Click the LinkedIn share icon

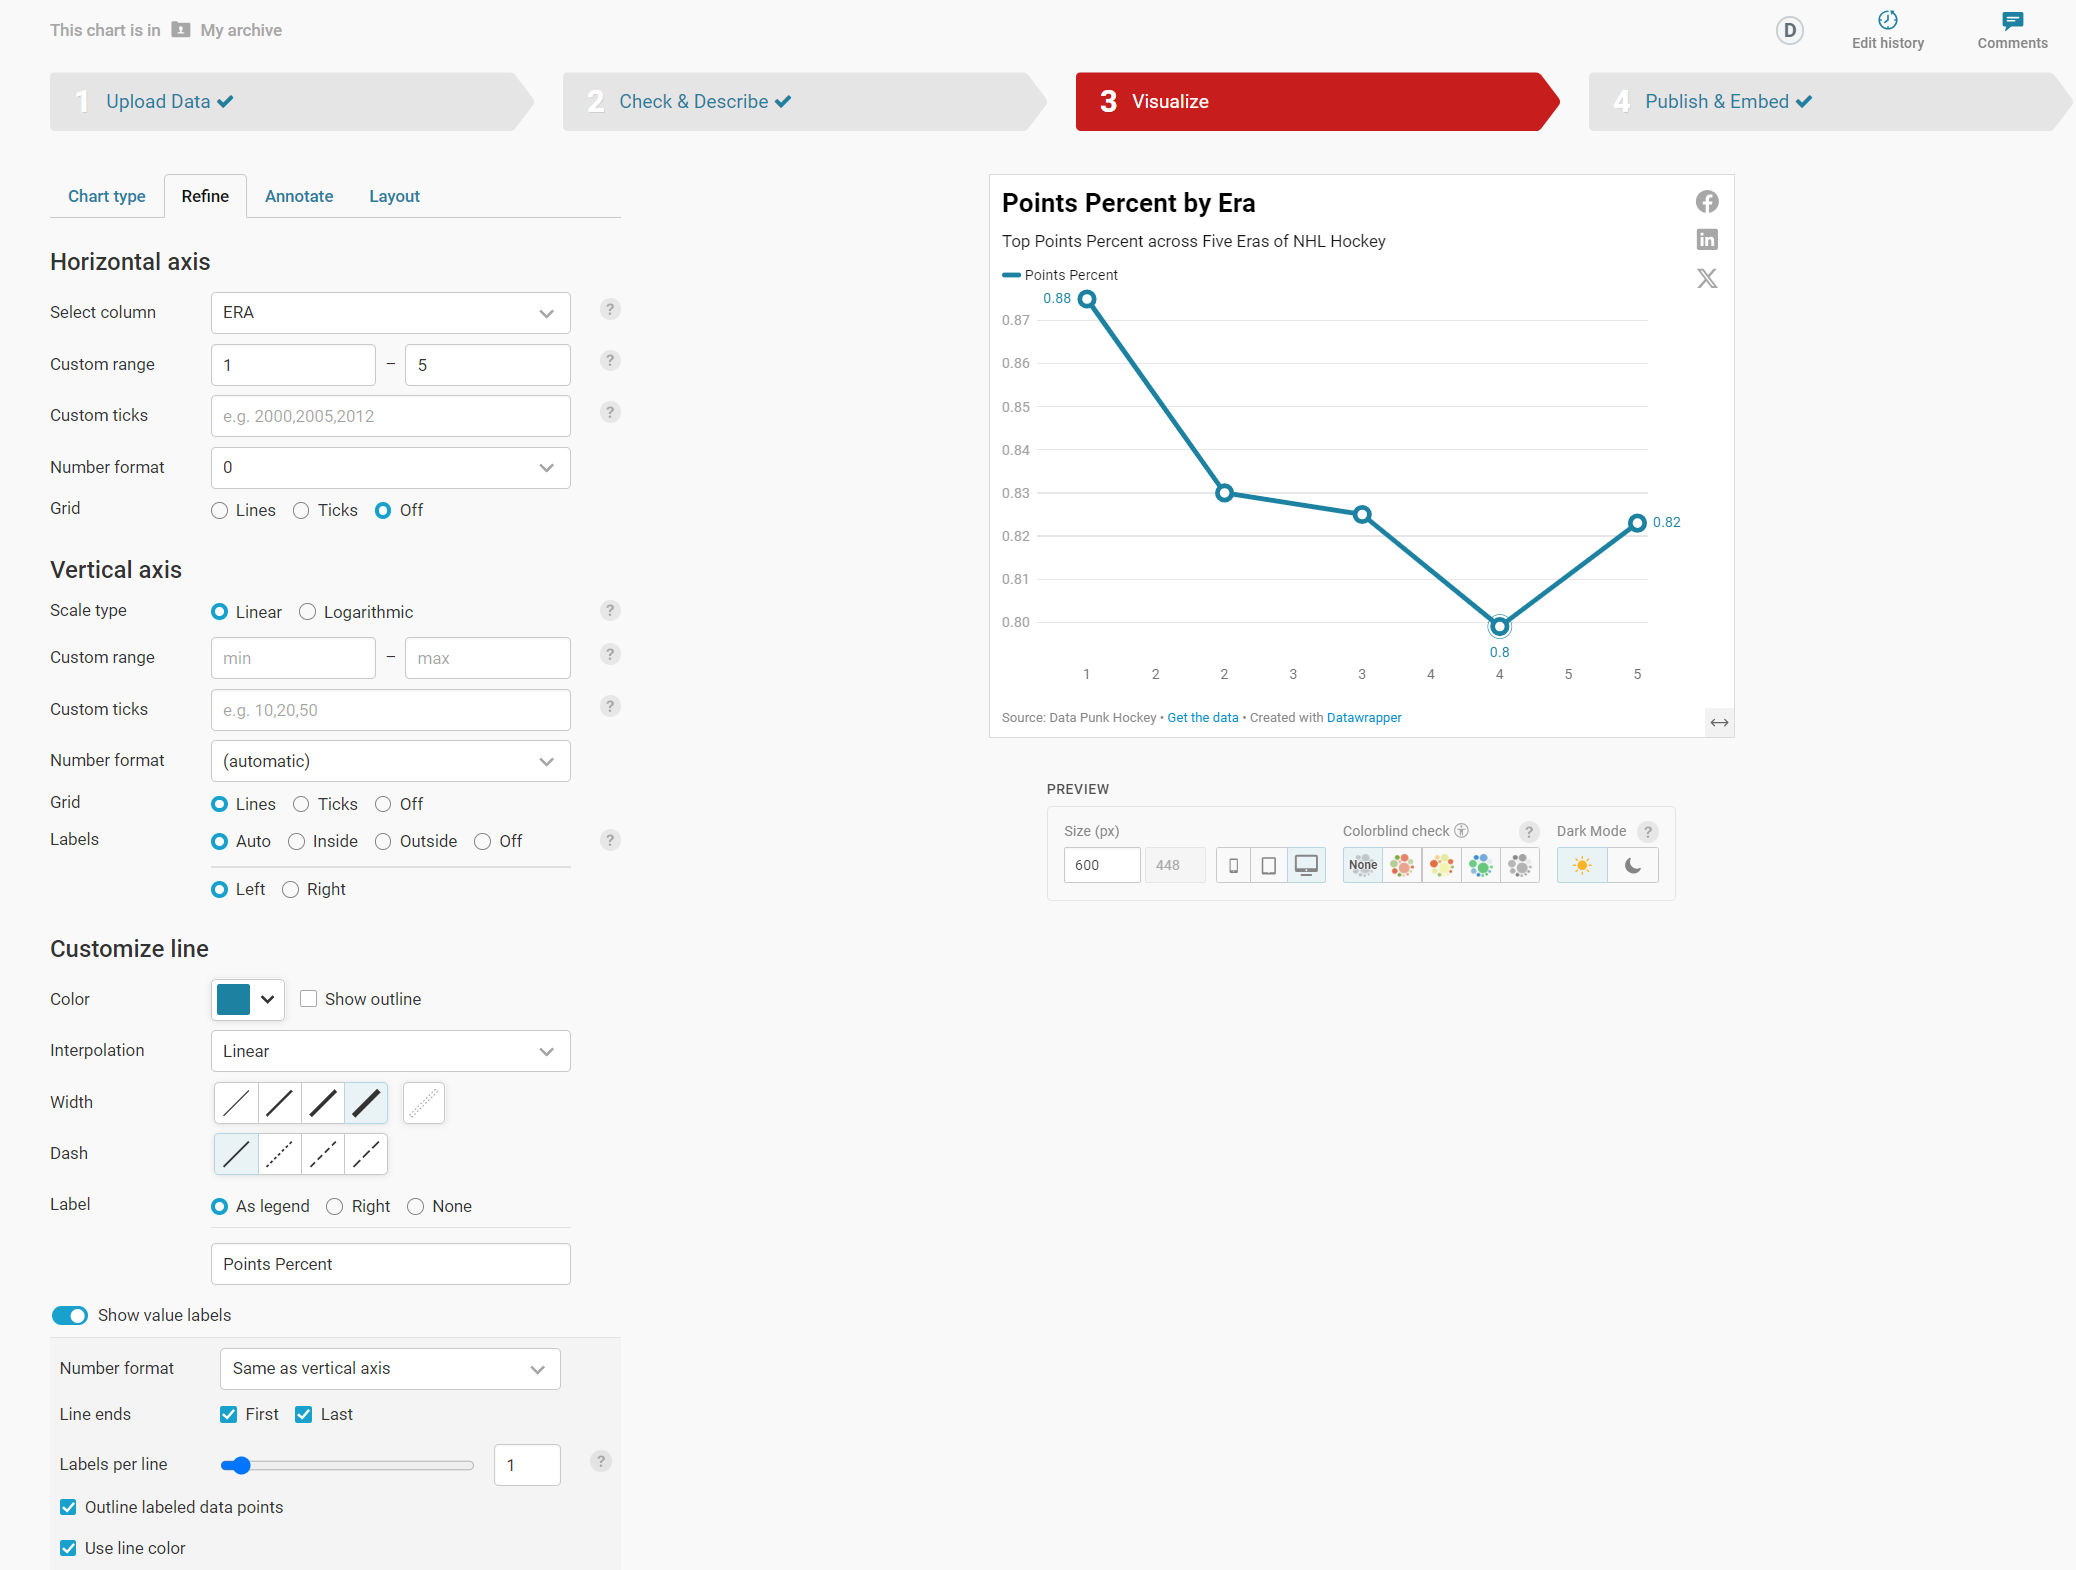pyautogui.click(x=1707, y=240)
